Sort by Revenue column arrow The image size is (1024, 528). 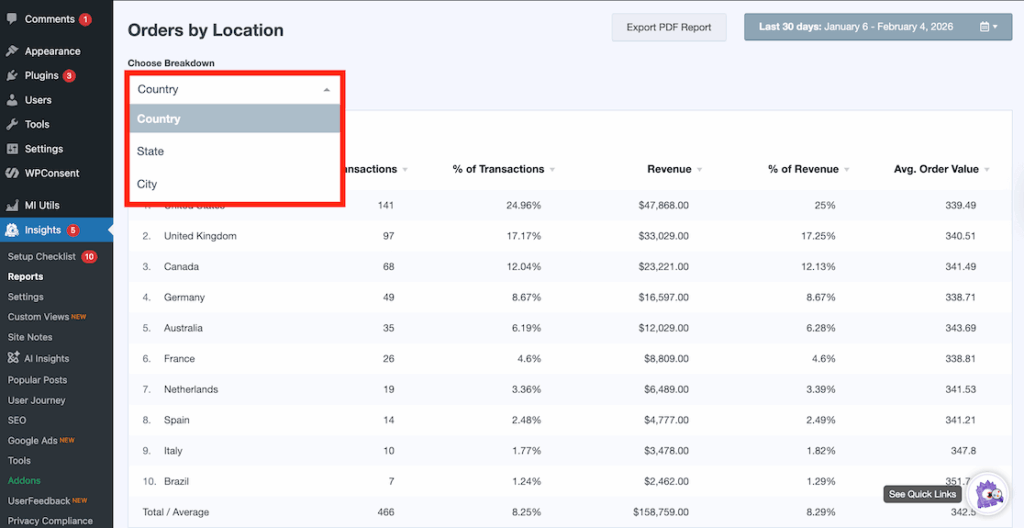[698, 170]
